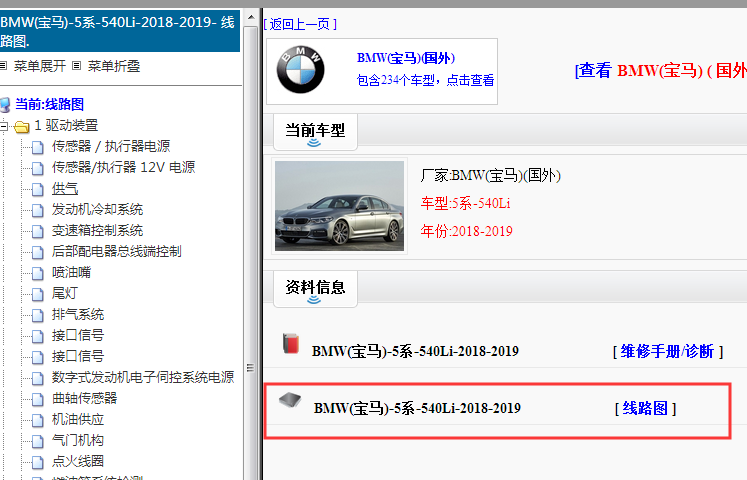Viewport: 747px width, 480px height.
Task: Click the 当前:线路图 root icon
Action: pyautogui.click(x=5, y=105)
